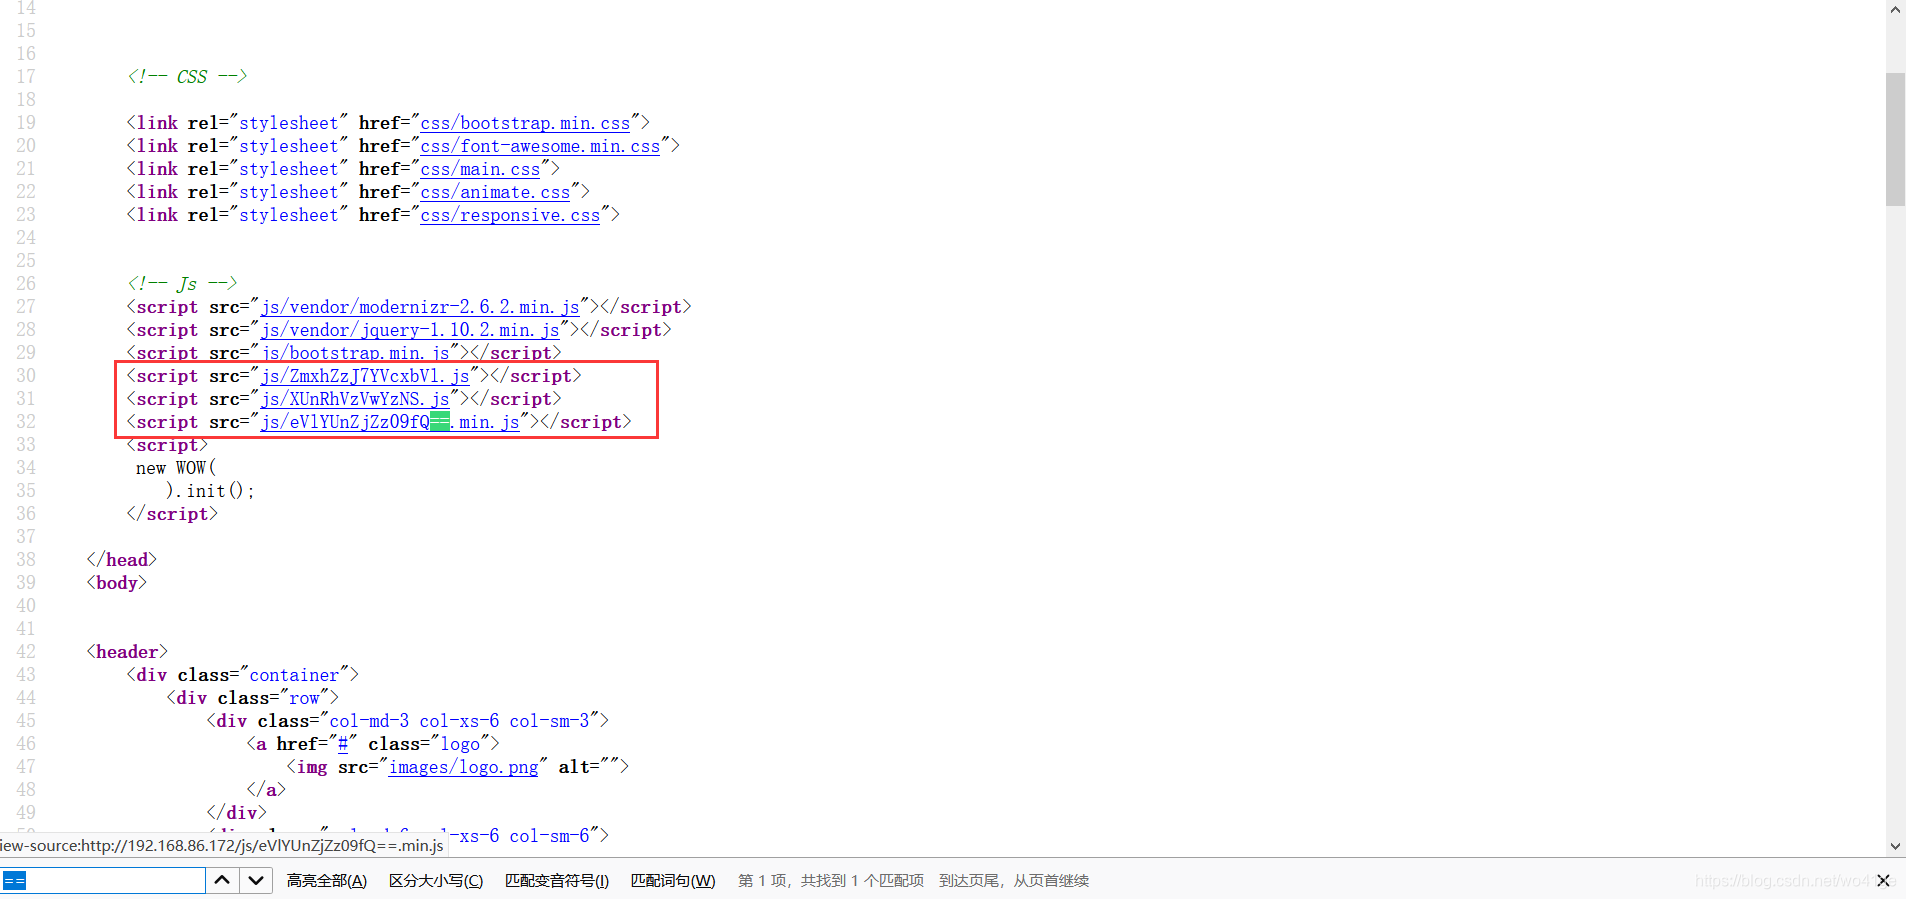
Task: Toggle Match Diacritics (匹配变音符号) option
Action: click(x=557, y=881)
